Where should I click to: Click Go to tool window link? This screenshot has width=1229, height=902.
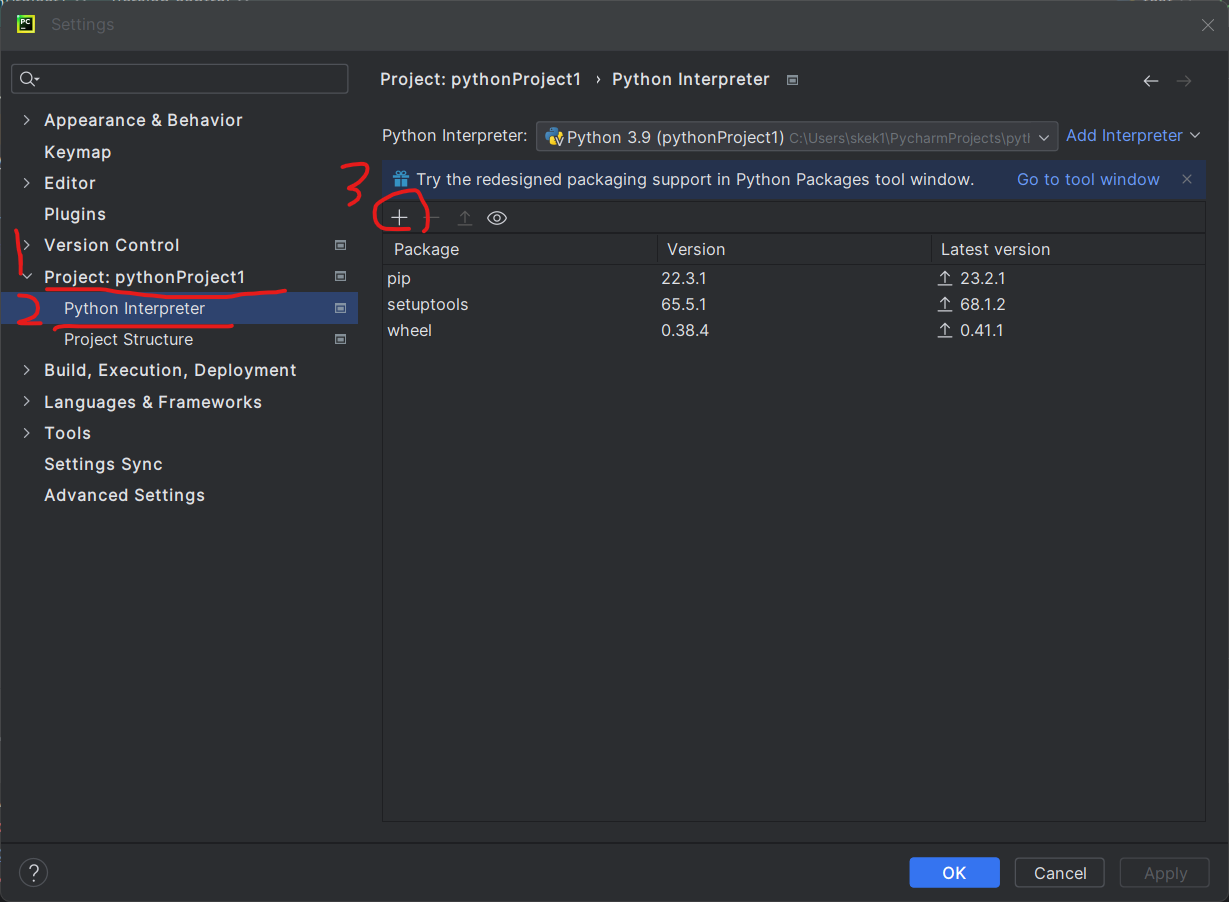pos(1088,179)
